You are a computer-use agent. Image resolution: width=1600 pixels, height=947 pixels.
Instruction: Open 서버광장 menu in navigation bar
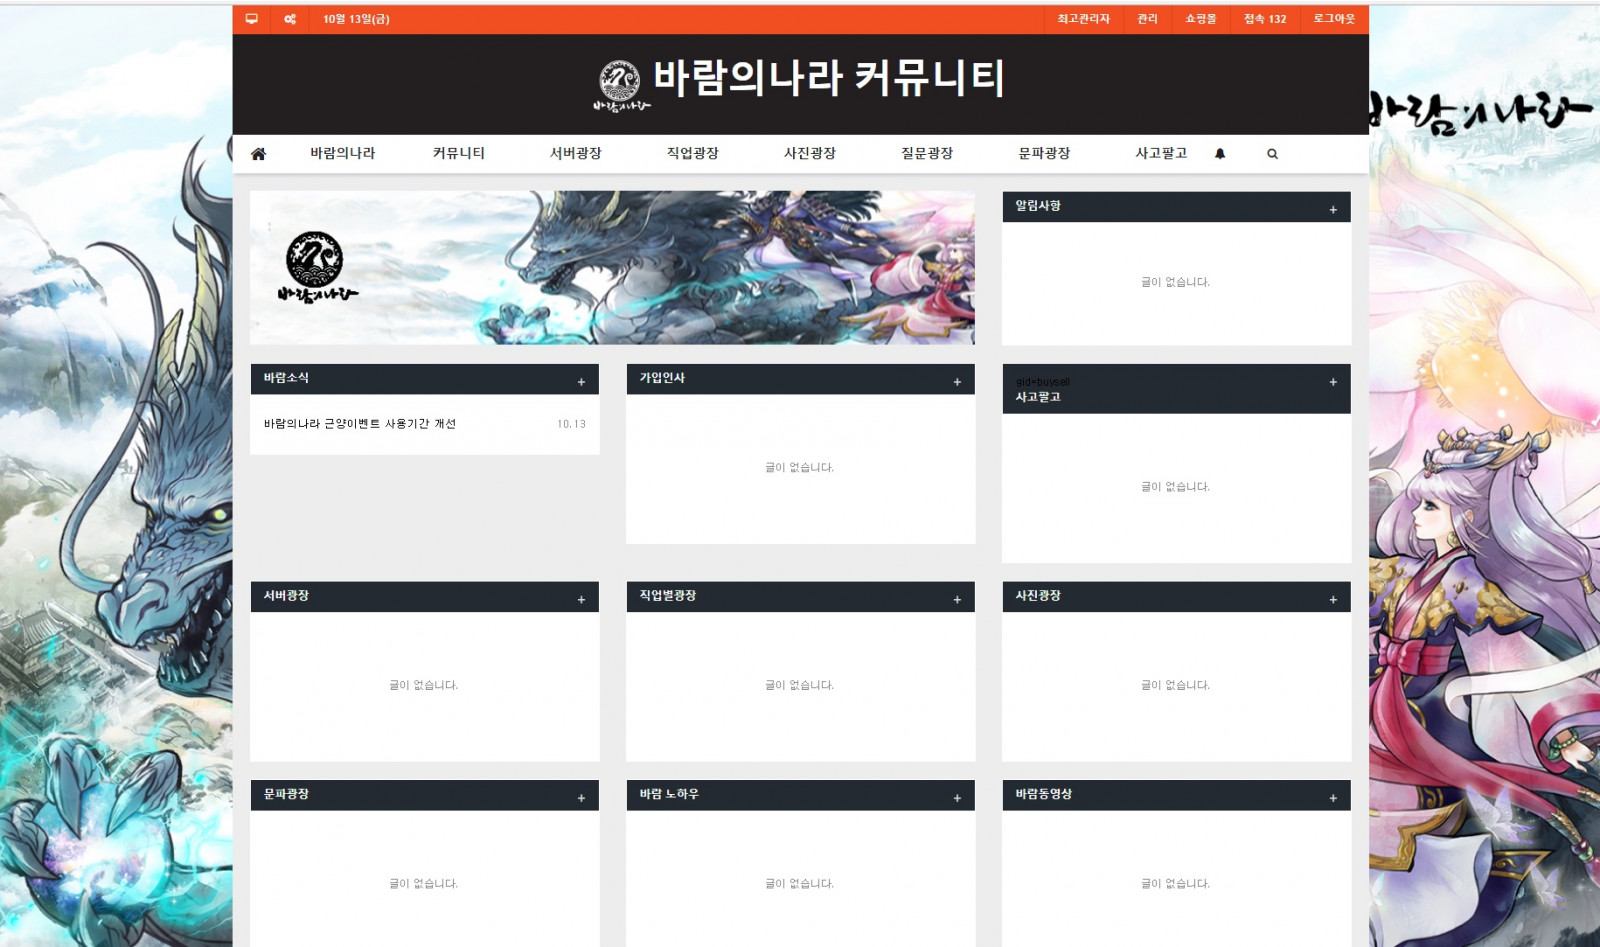pyautogui.click(x=575, y=154)
